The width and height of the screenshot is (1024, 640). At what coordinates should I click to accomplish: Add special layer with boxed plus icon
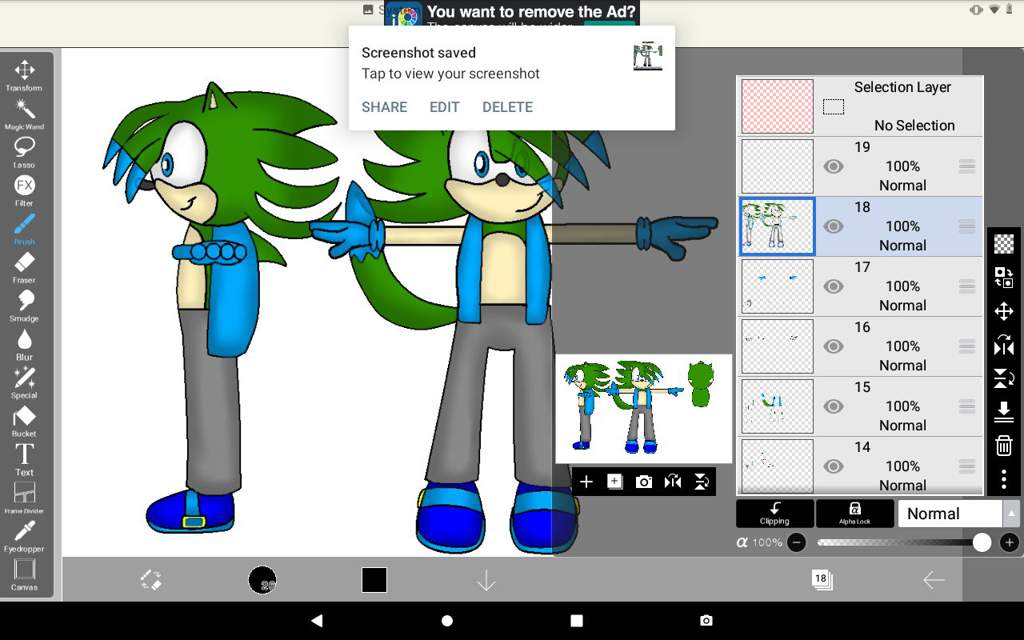point(615,482)
